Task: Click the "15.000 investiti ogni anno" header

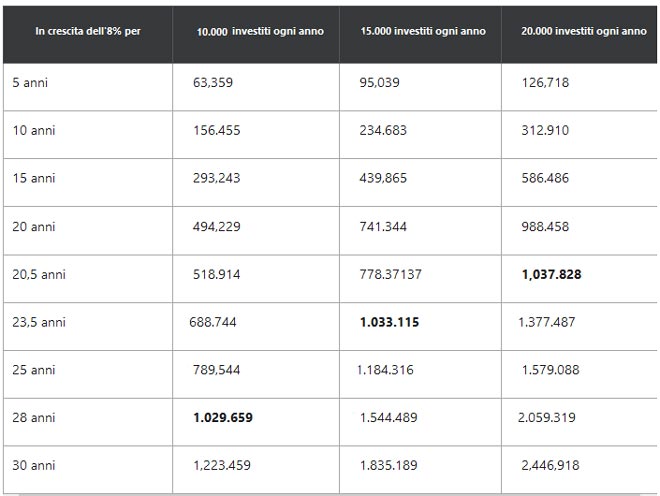Action: click(423, 32)
